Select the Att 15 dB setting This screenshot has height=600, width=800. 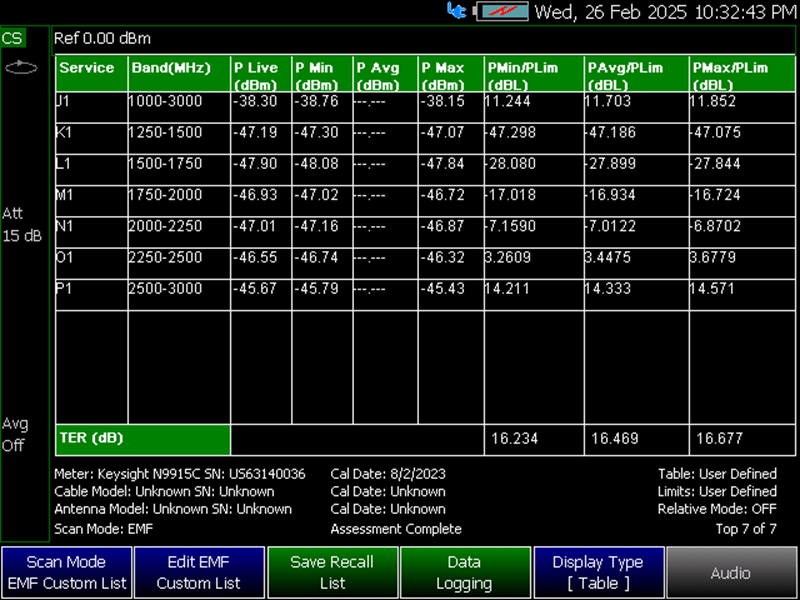22,224
